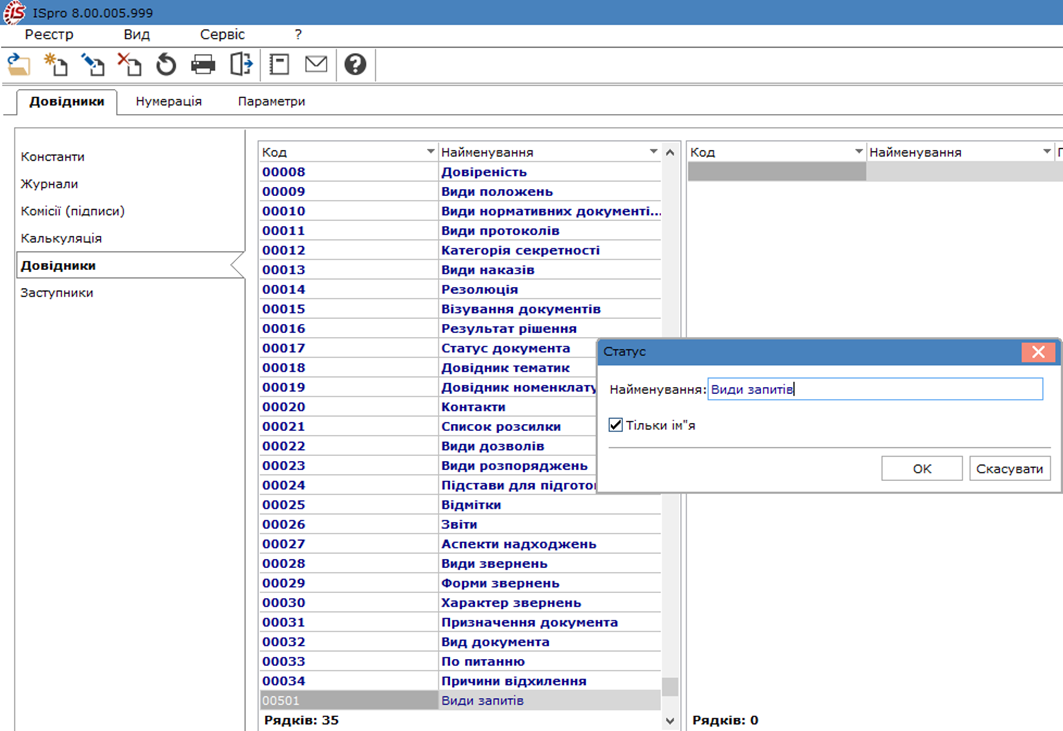This screenshot has height=731, width=1063.
Task: Click the open folder toolbar icon
Action: (19, 65)
